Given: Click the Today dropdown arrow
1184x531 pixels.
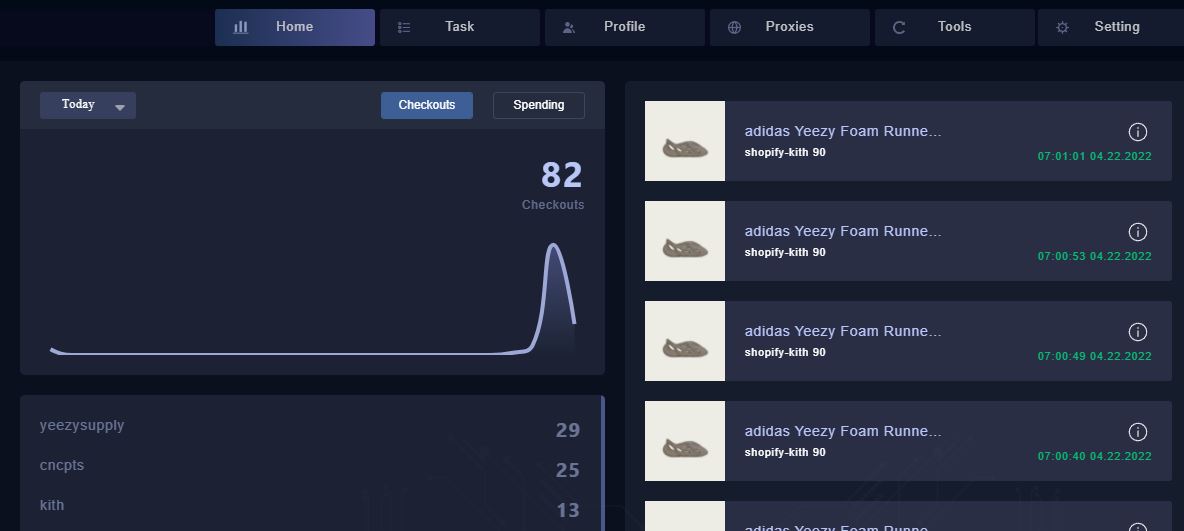Looking at the screenshot, I should point(119,108).
